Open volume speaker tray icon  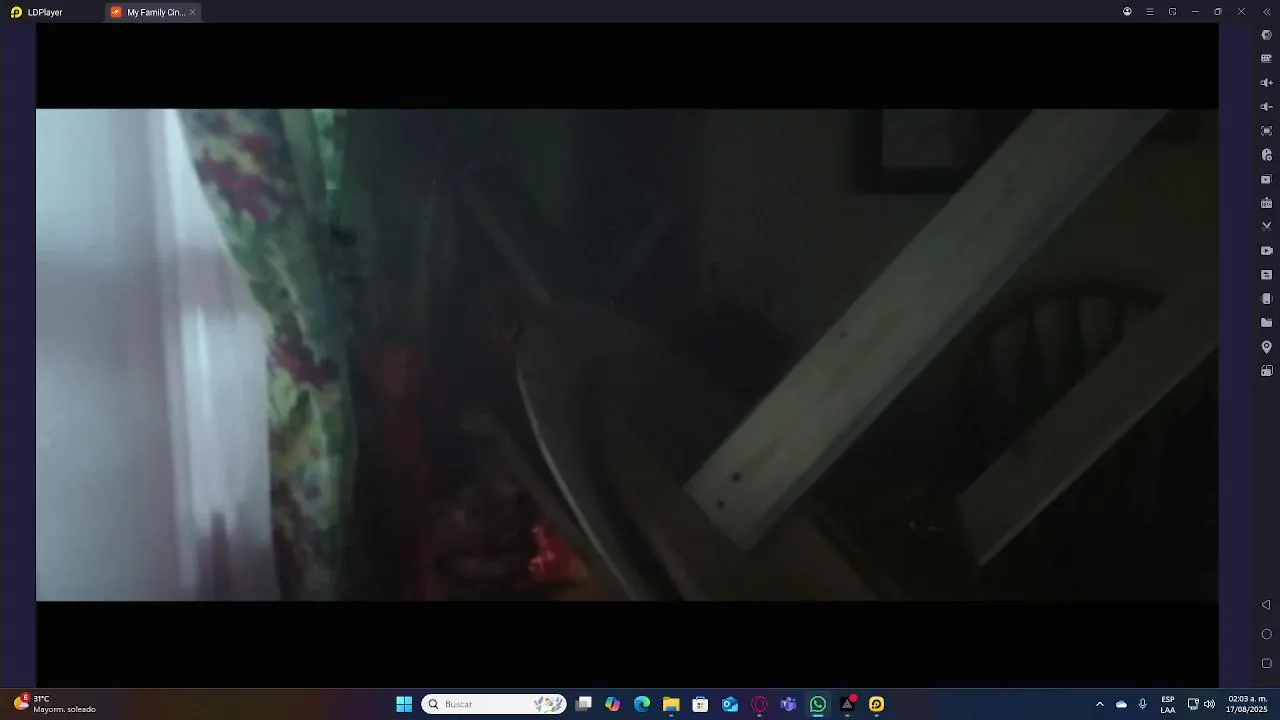pyautogui.click(x=1209, y=704)
